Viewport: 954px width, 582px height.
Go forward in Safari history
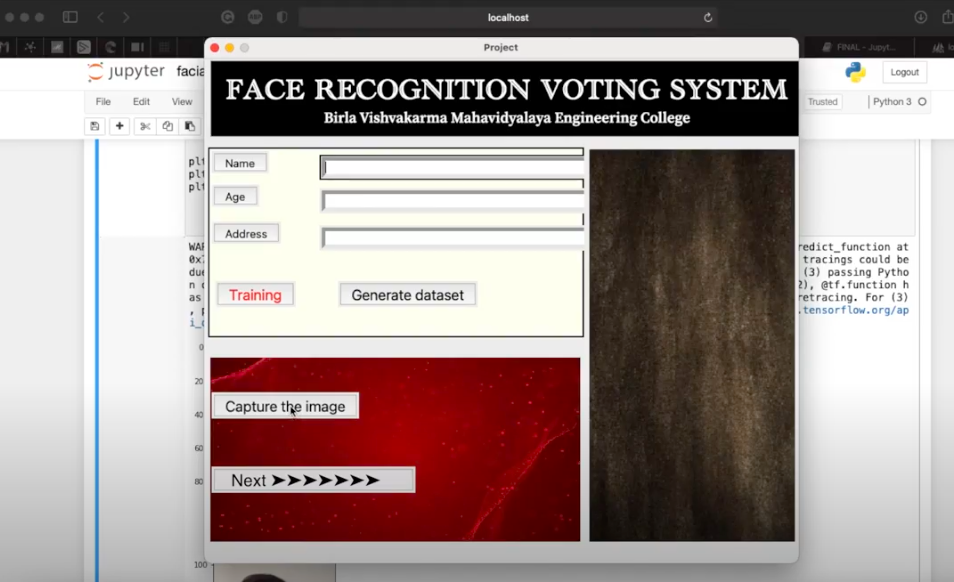[126, 18]
